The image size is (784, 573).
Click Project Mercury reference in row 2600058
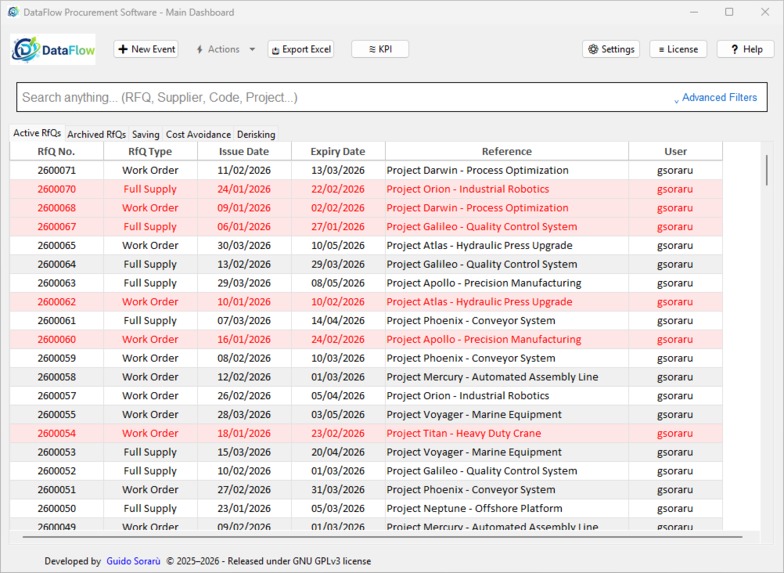click(x=492, y=377)
